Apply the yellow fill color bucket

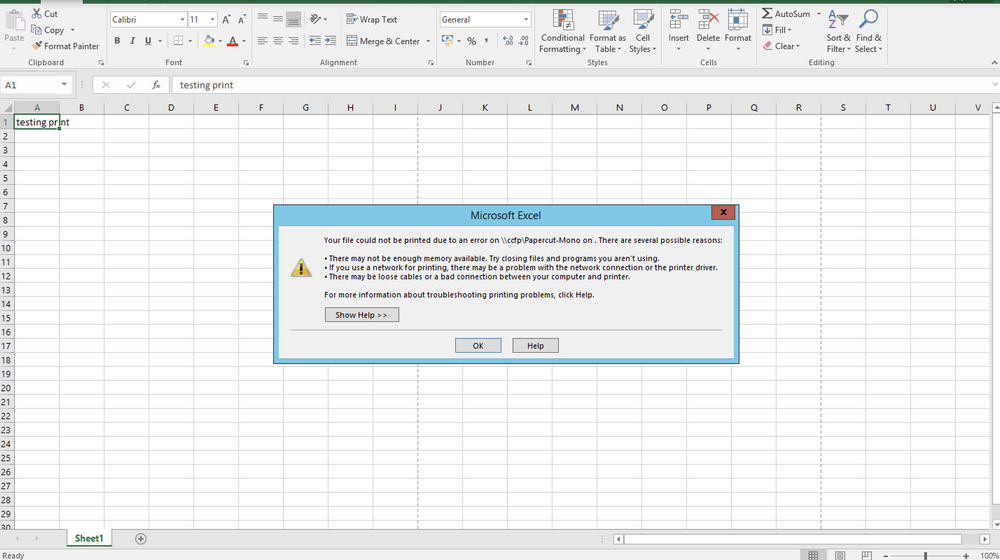tap(209, 41)
